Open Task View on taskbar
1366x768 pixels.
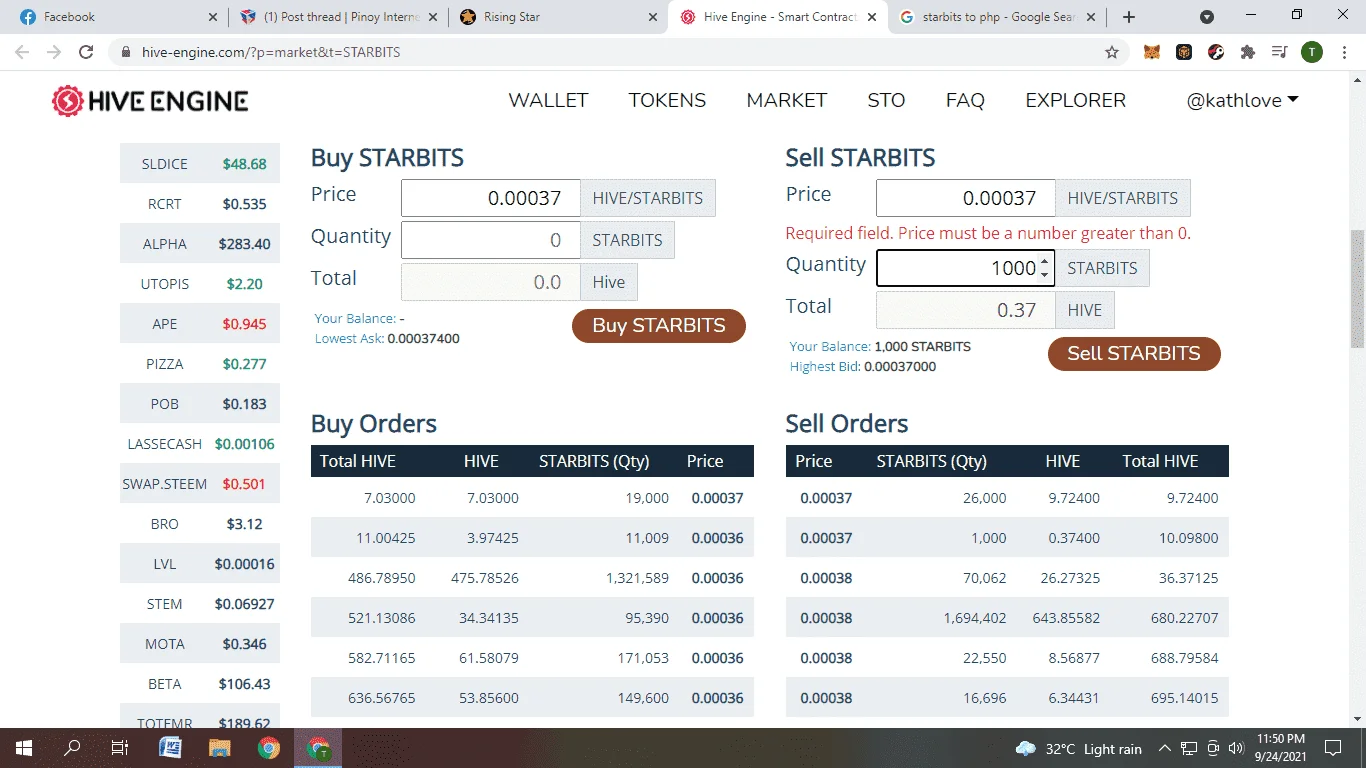point(119,748)
